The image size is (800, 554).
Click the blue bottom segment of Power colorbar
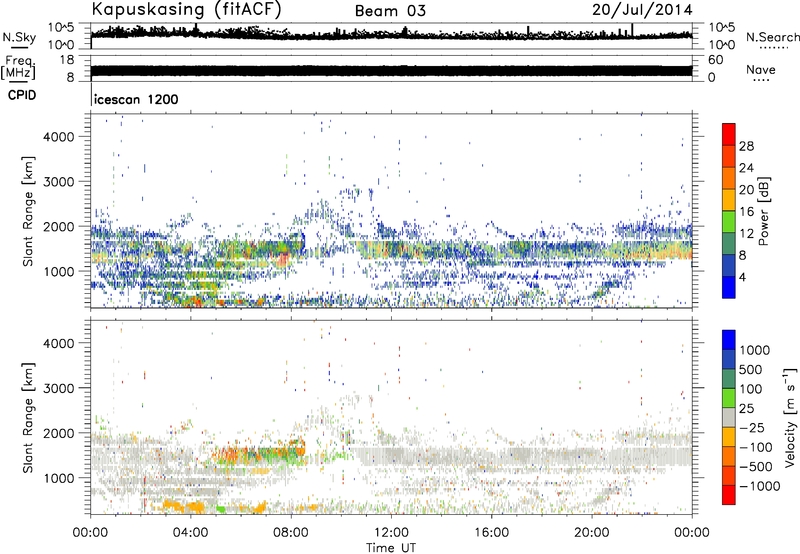click(729, 287)
